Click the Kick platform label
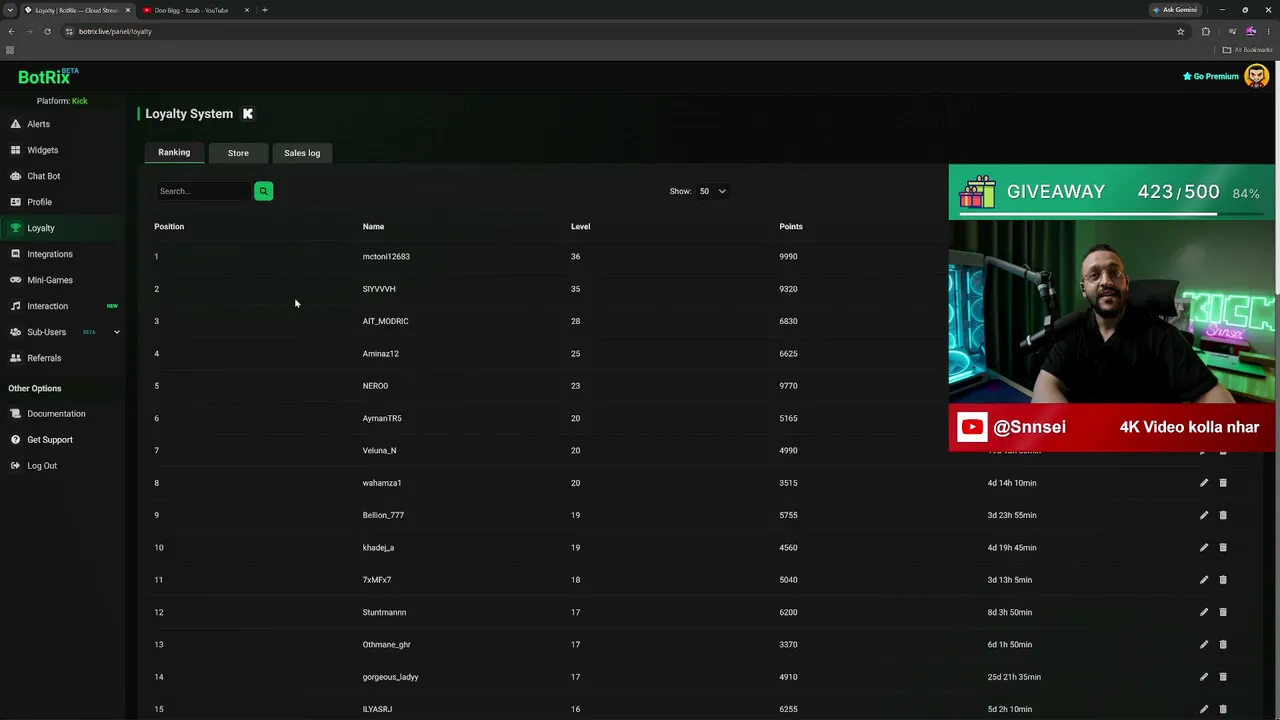Viewport: 1280px width, 720px height. click(x=80, y=101)
